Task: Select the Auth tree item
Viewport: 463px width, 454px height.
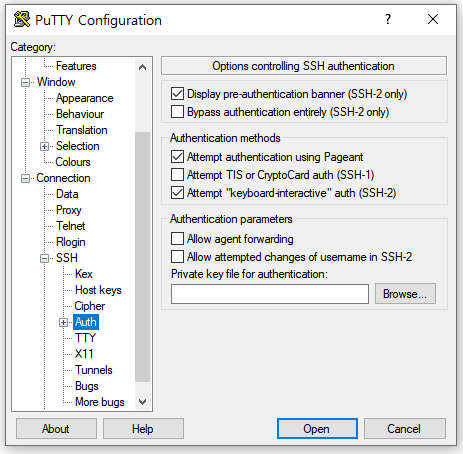Action: pyautogui.click(x=86, y=322)
